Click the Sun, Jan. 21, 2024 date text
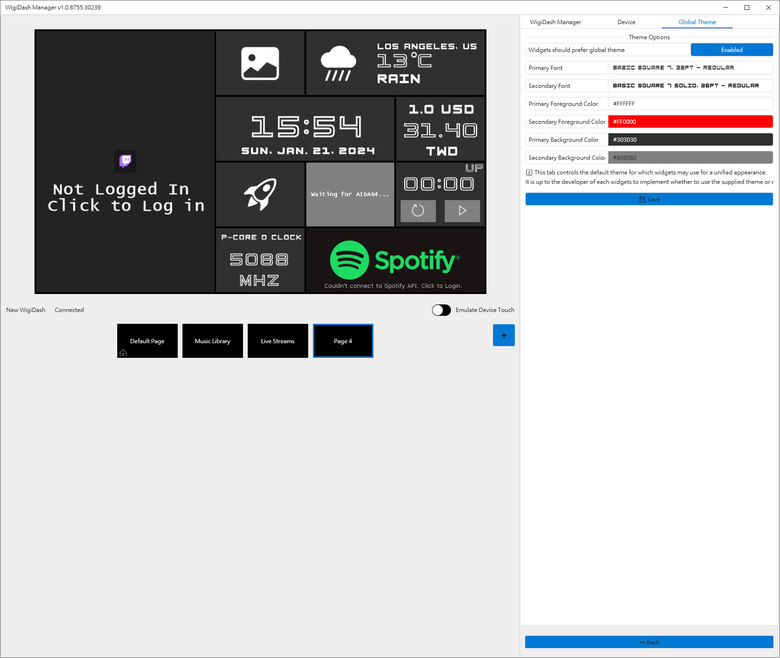 308,151
